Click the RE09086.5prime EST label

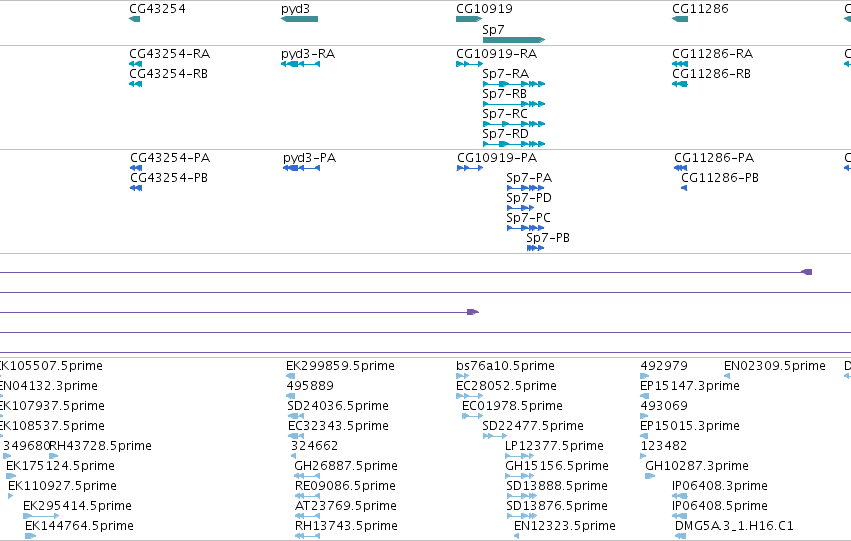[345, 486]
